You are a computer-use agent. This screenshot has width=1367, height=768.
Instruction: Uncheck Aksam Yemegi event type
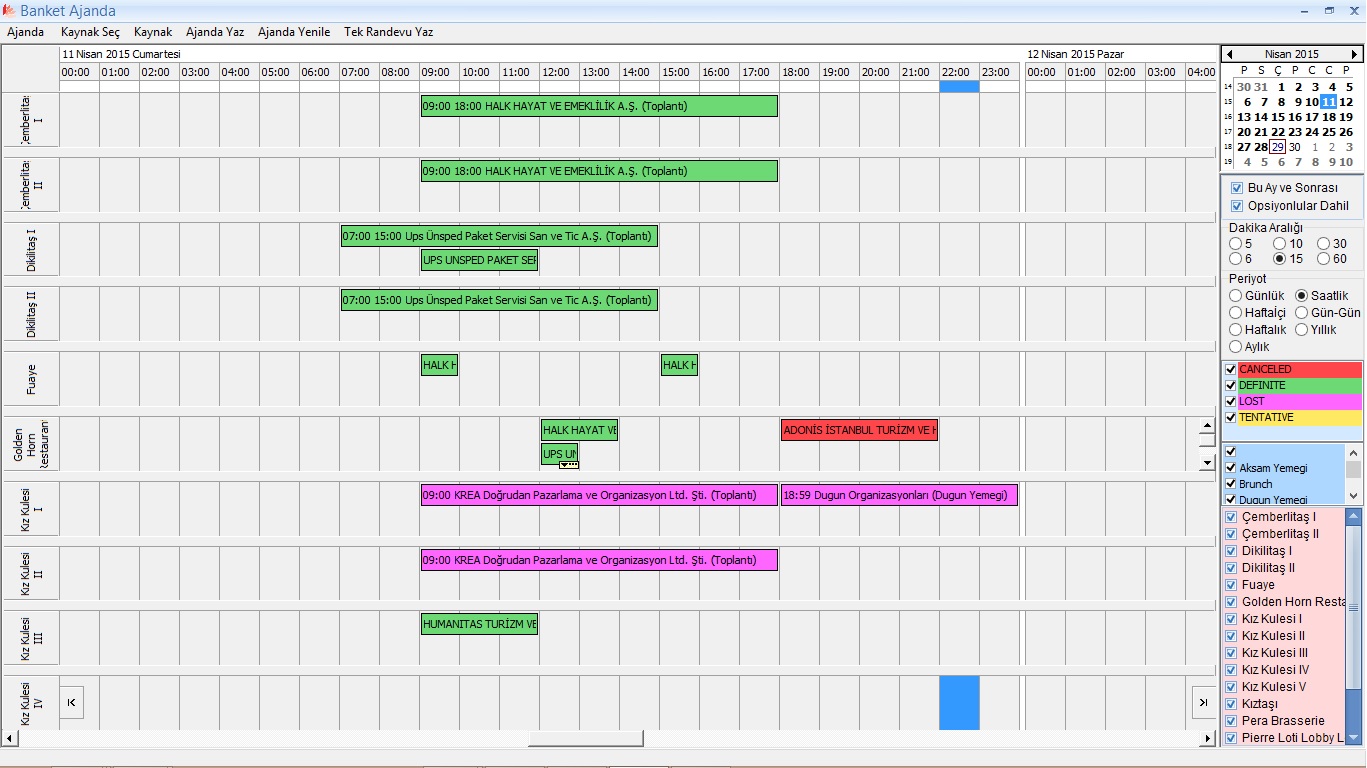1231,468
